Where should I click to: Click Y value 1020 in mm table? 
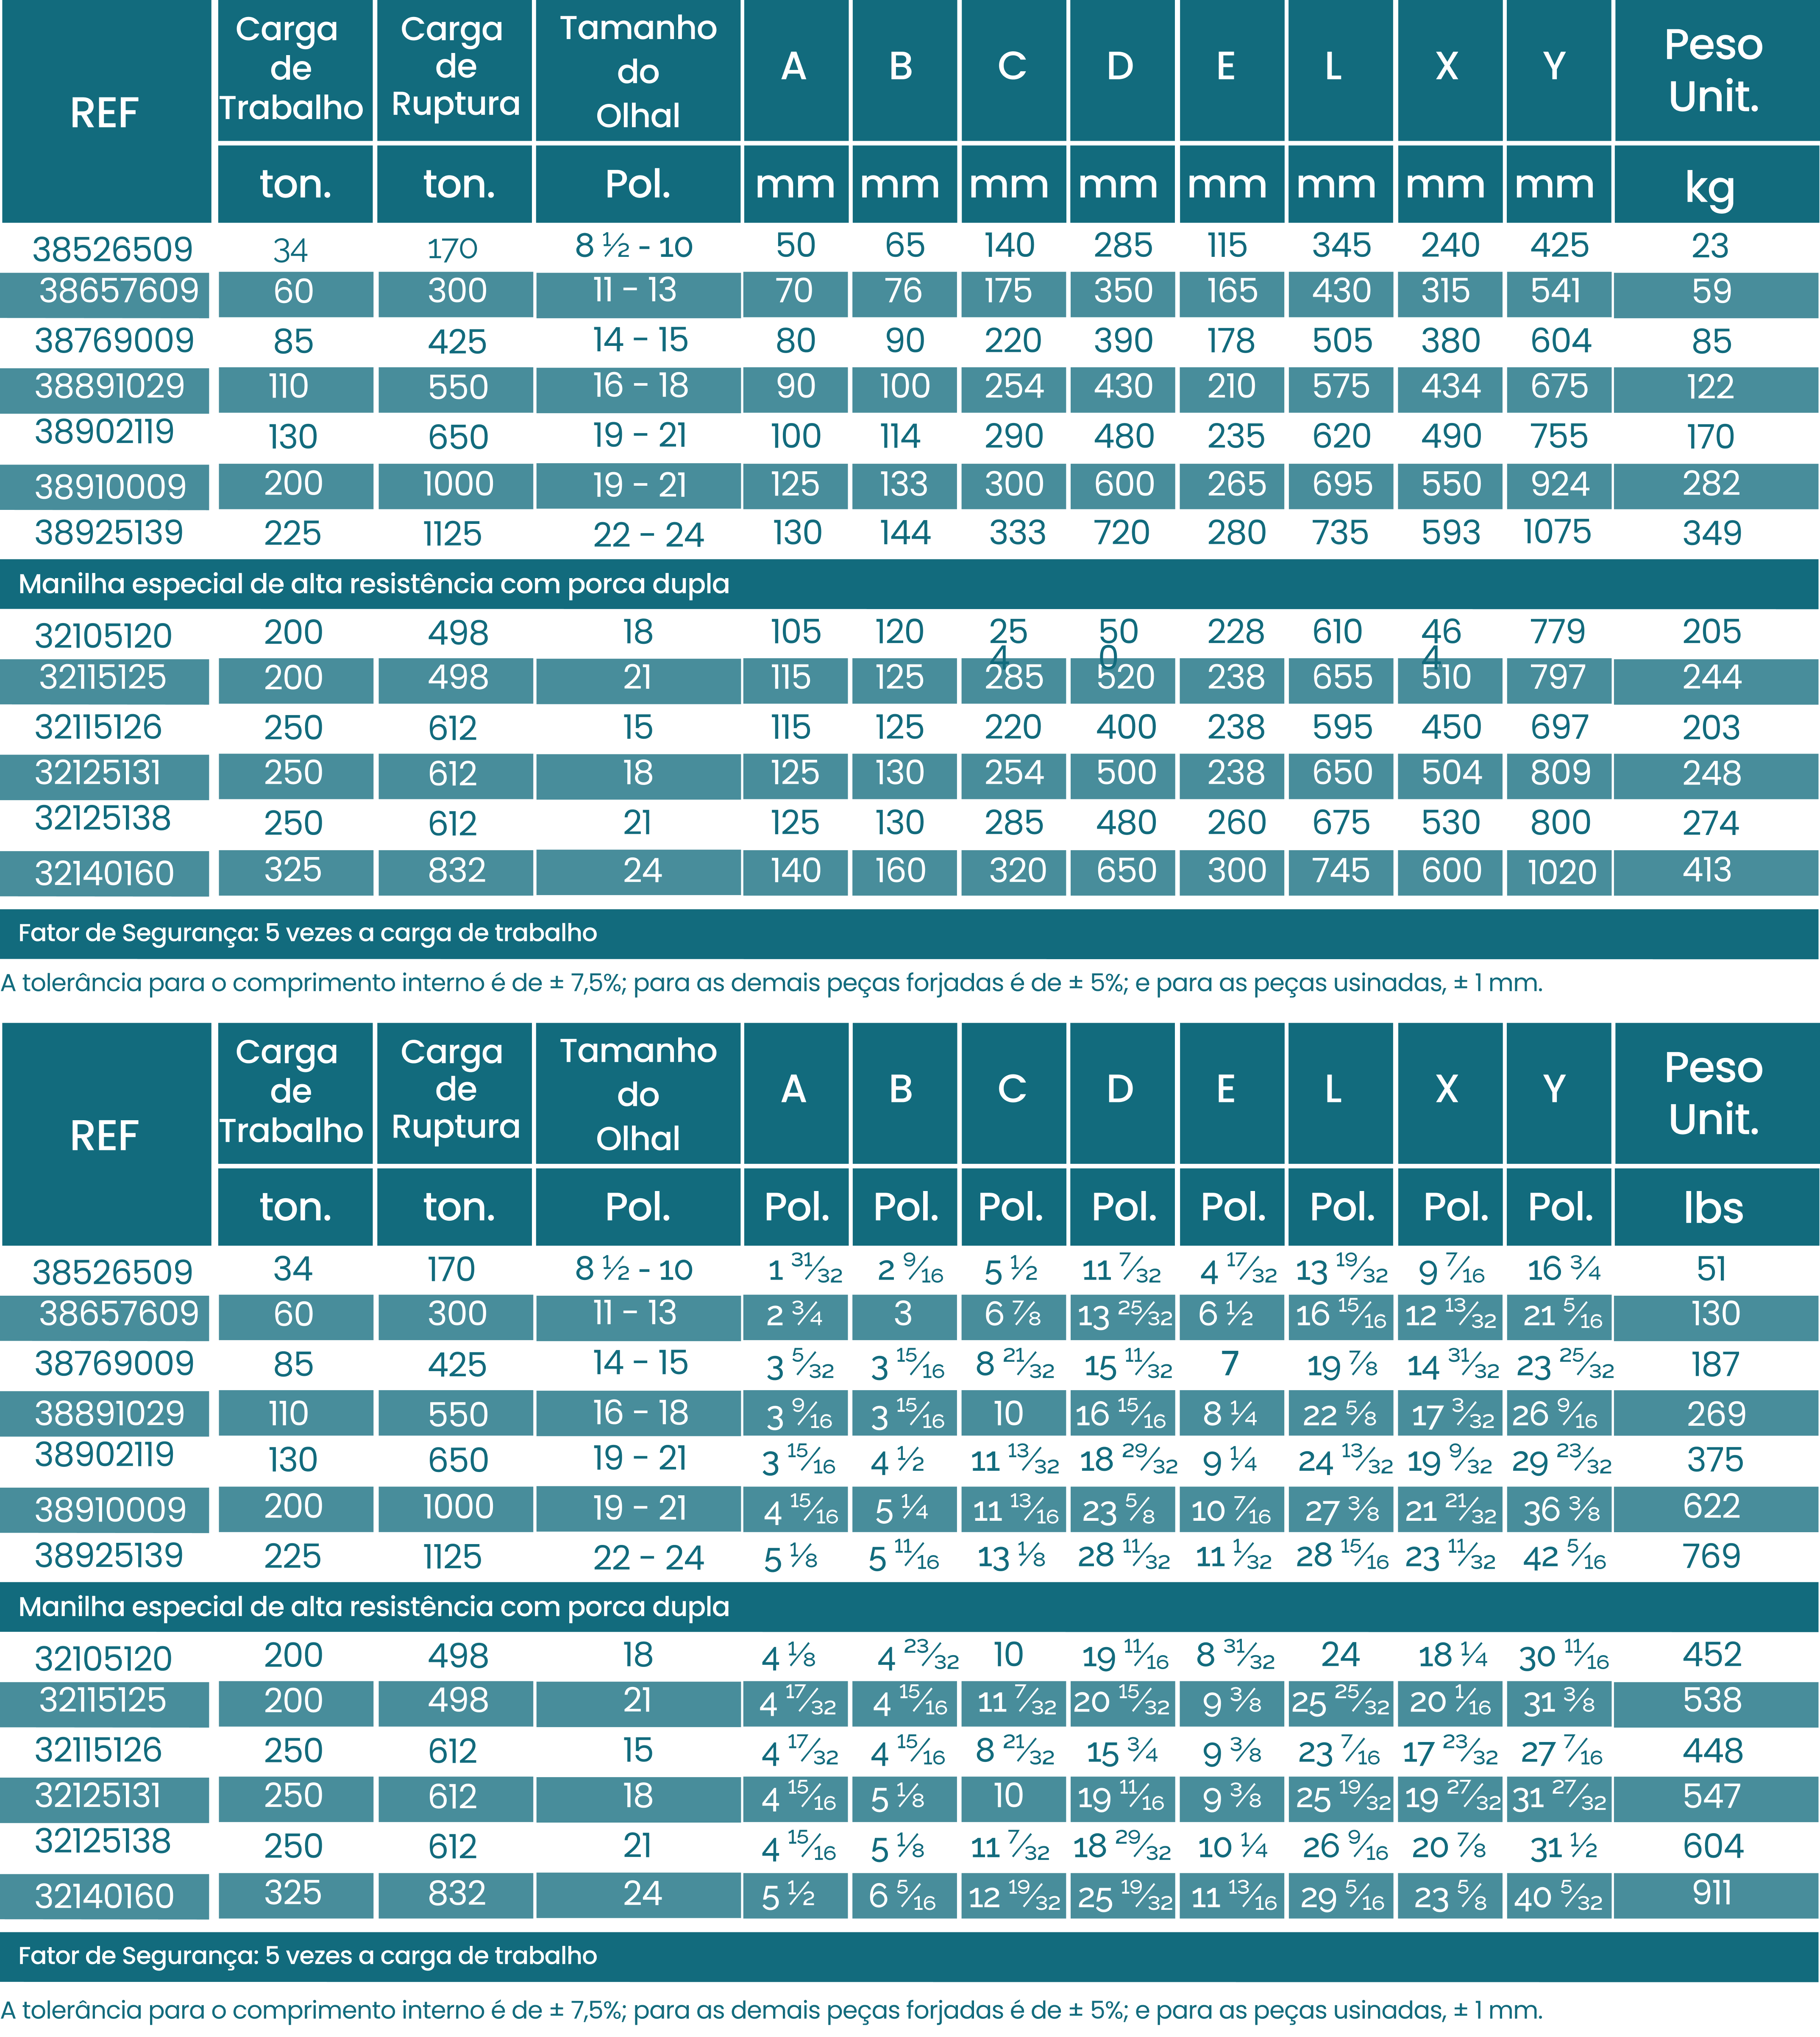1561,873
